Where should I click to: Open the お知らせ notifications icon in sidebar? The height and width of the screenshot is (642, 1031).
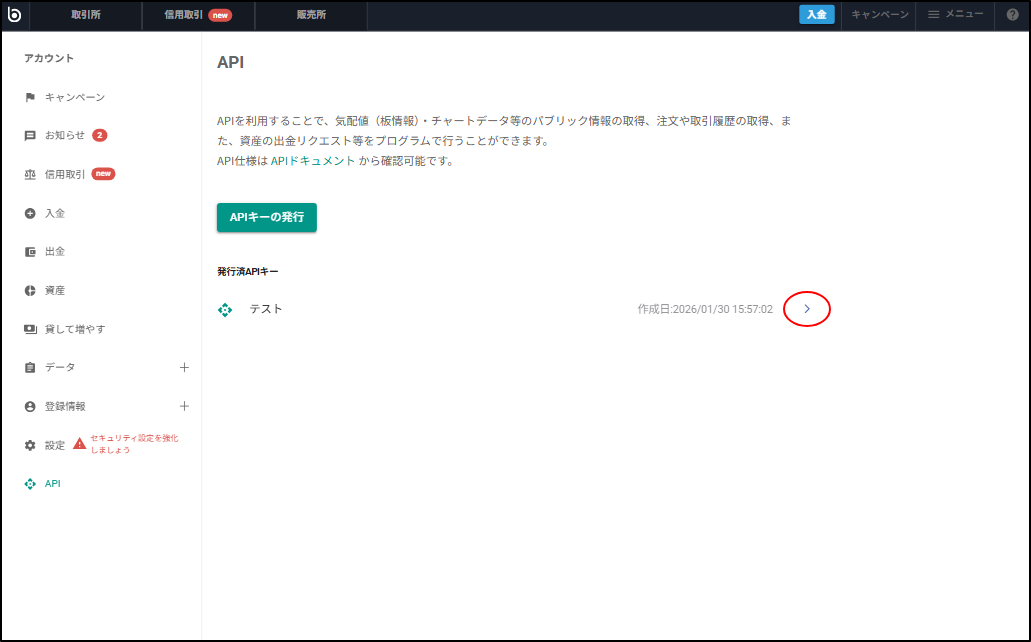30,135
